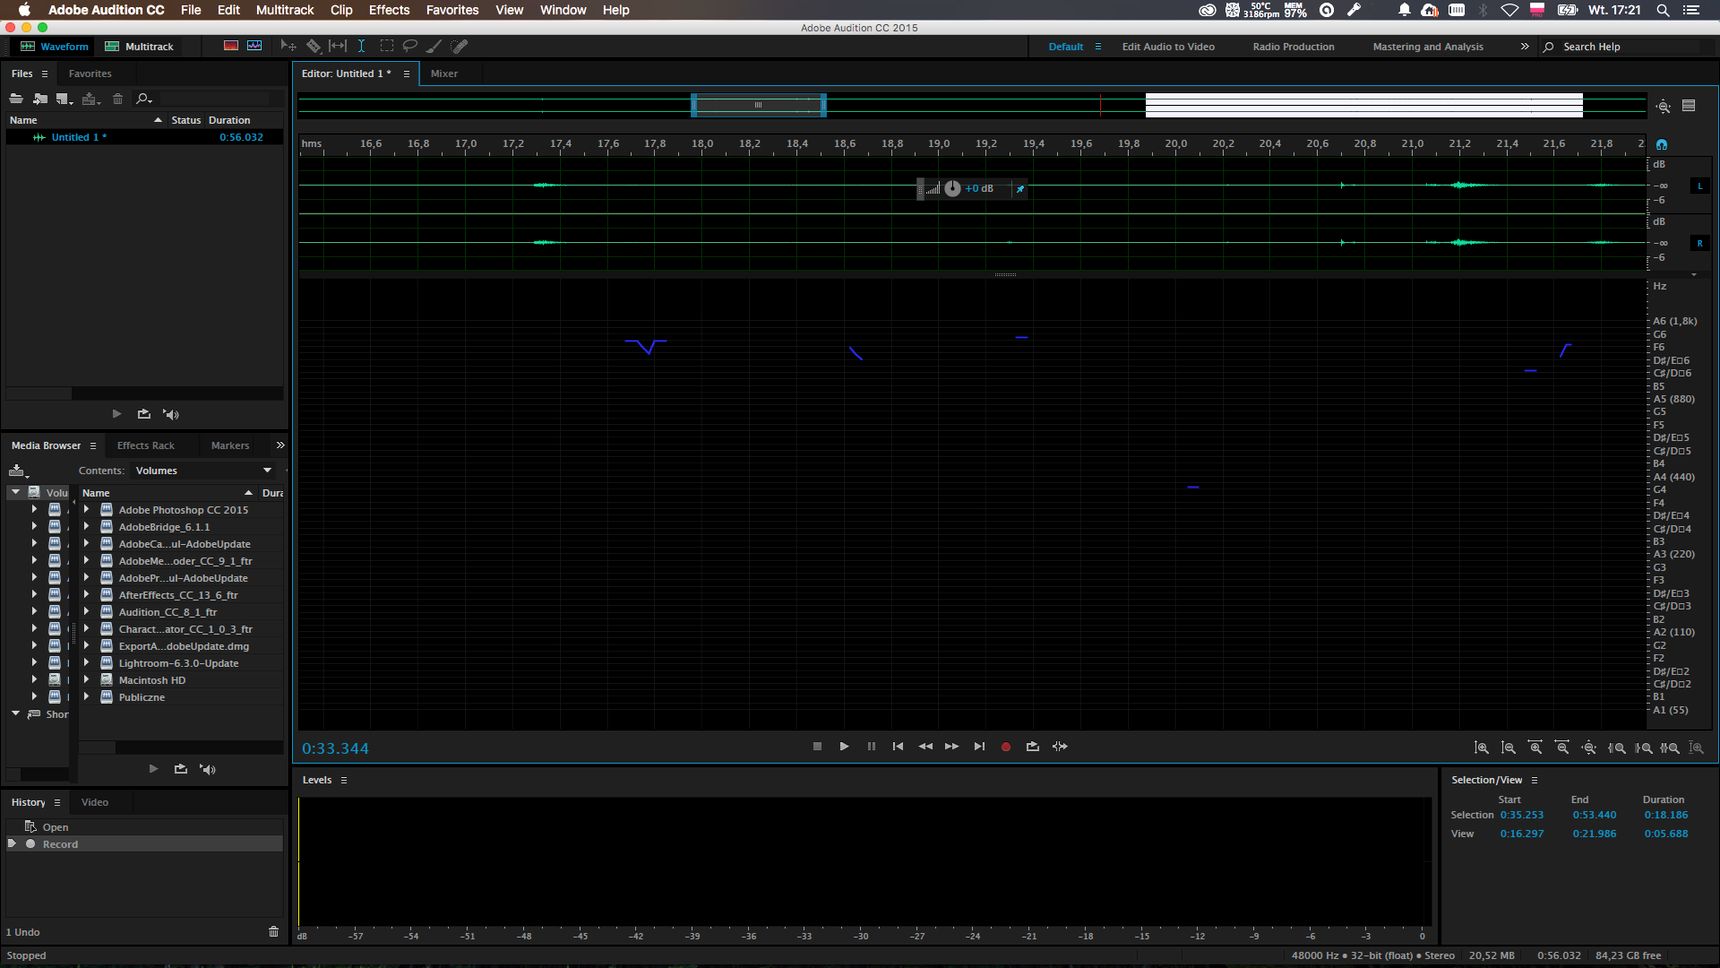Open the Multitrack menu in menu bar
The height and width of the screenshot is (968, 1720).
tap(285, 10)
